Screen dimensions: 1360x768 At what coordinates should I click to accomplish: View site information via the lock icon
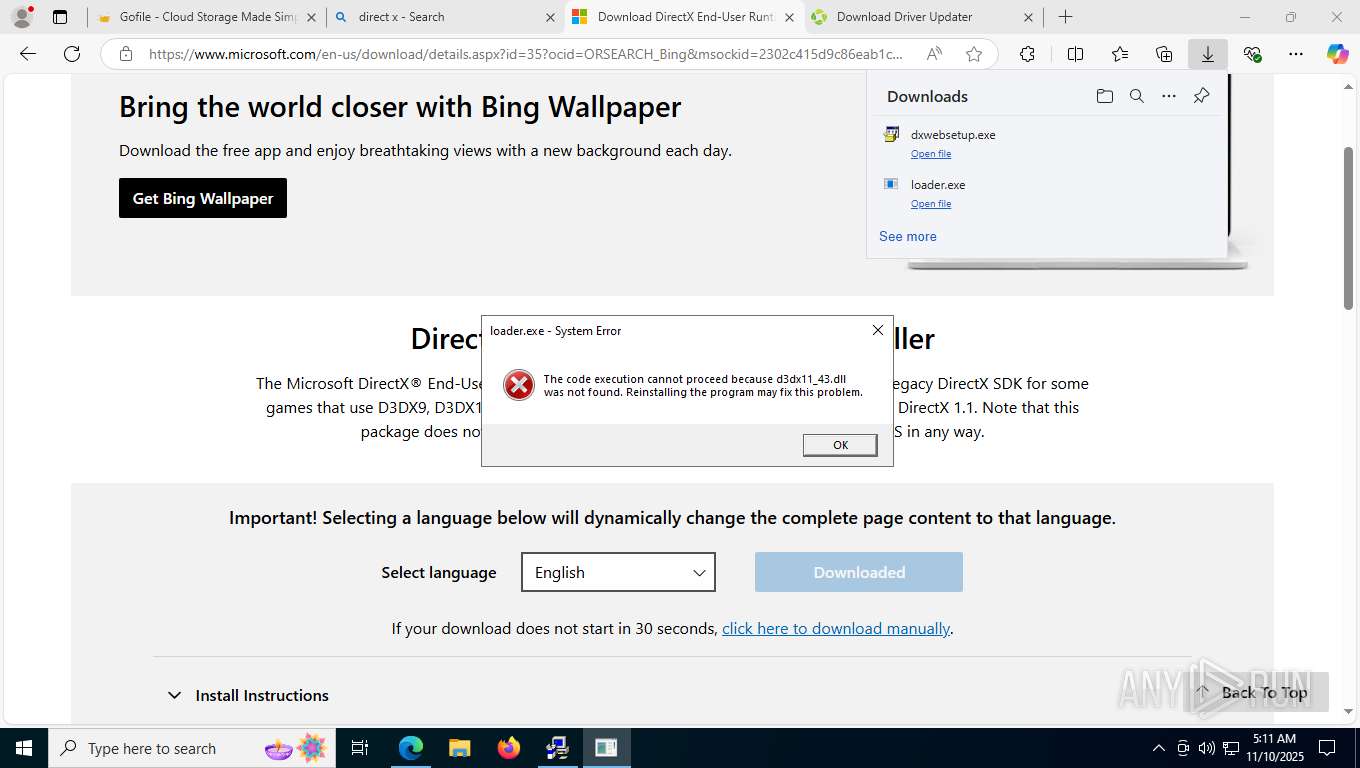[x=126, y=54]
